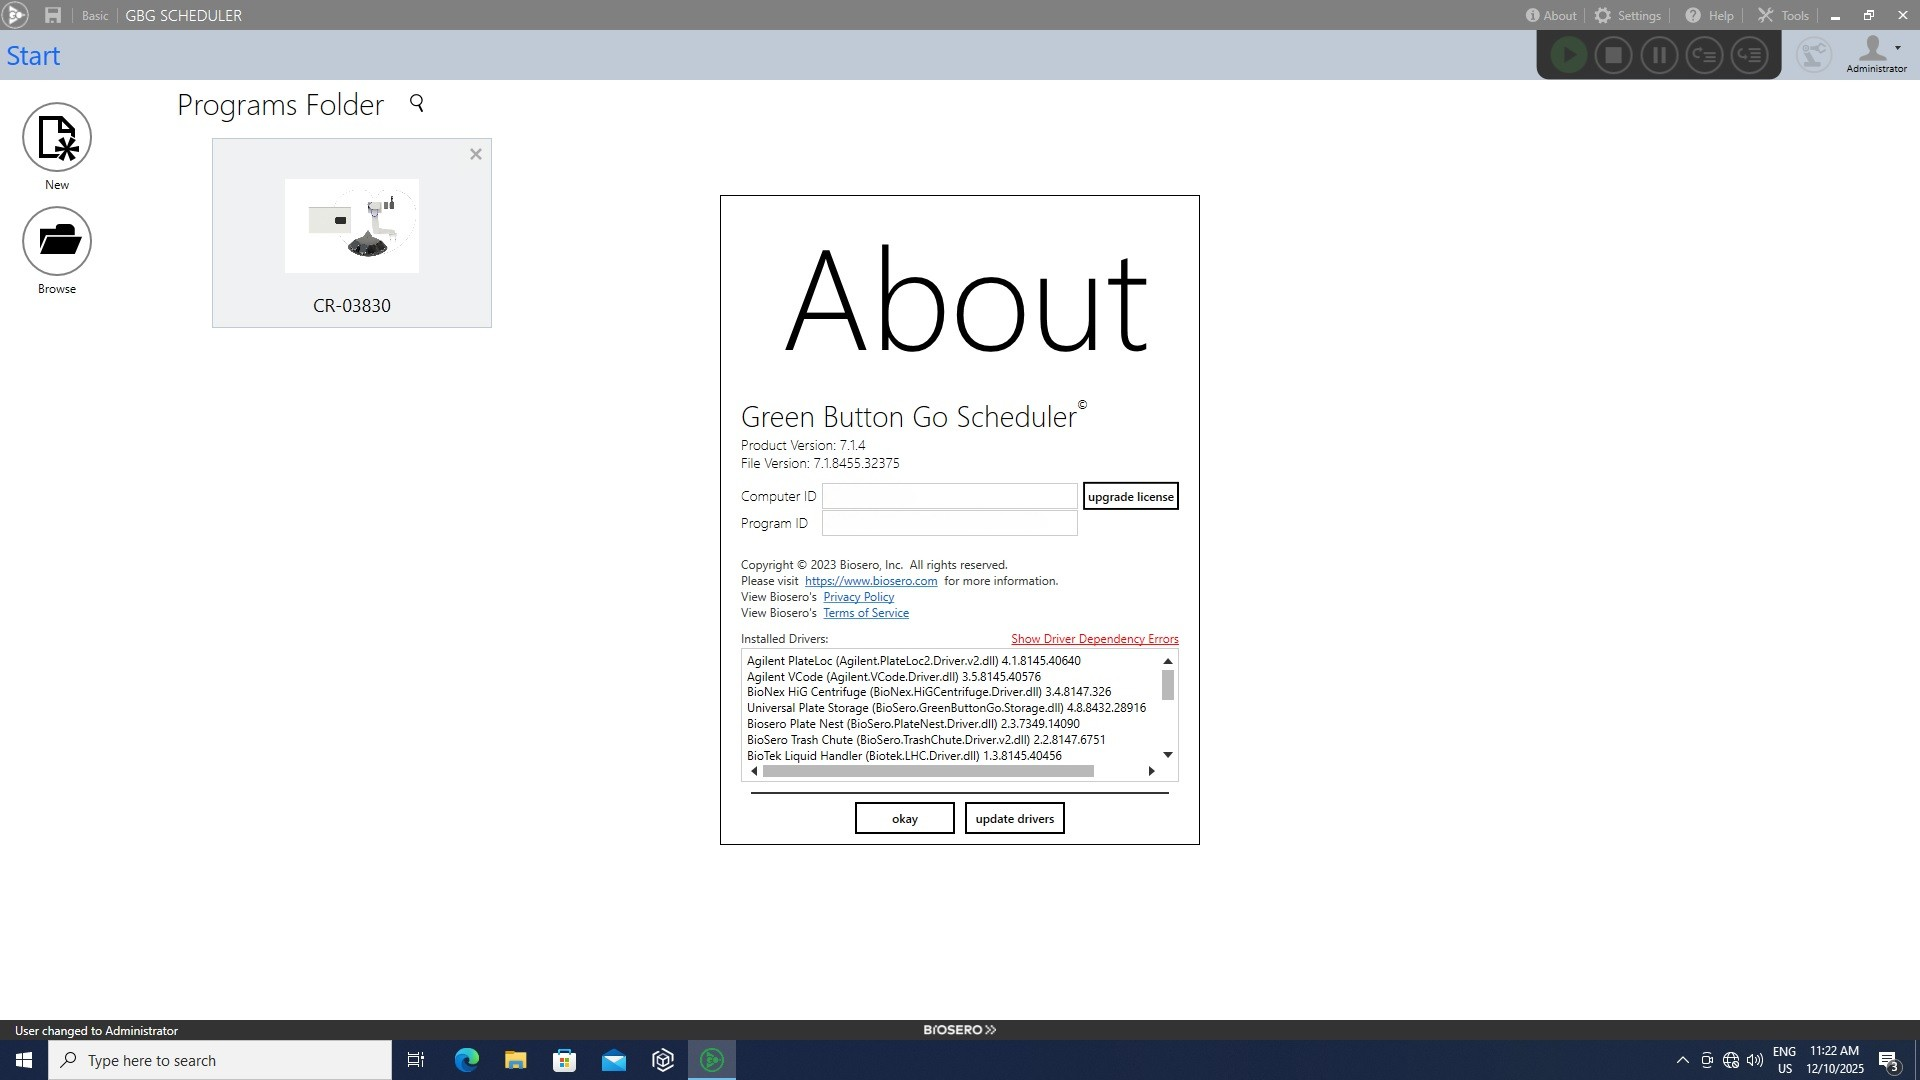Click the save disk icon
1920x1080 pixels.
(53, 15)
